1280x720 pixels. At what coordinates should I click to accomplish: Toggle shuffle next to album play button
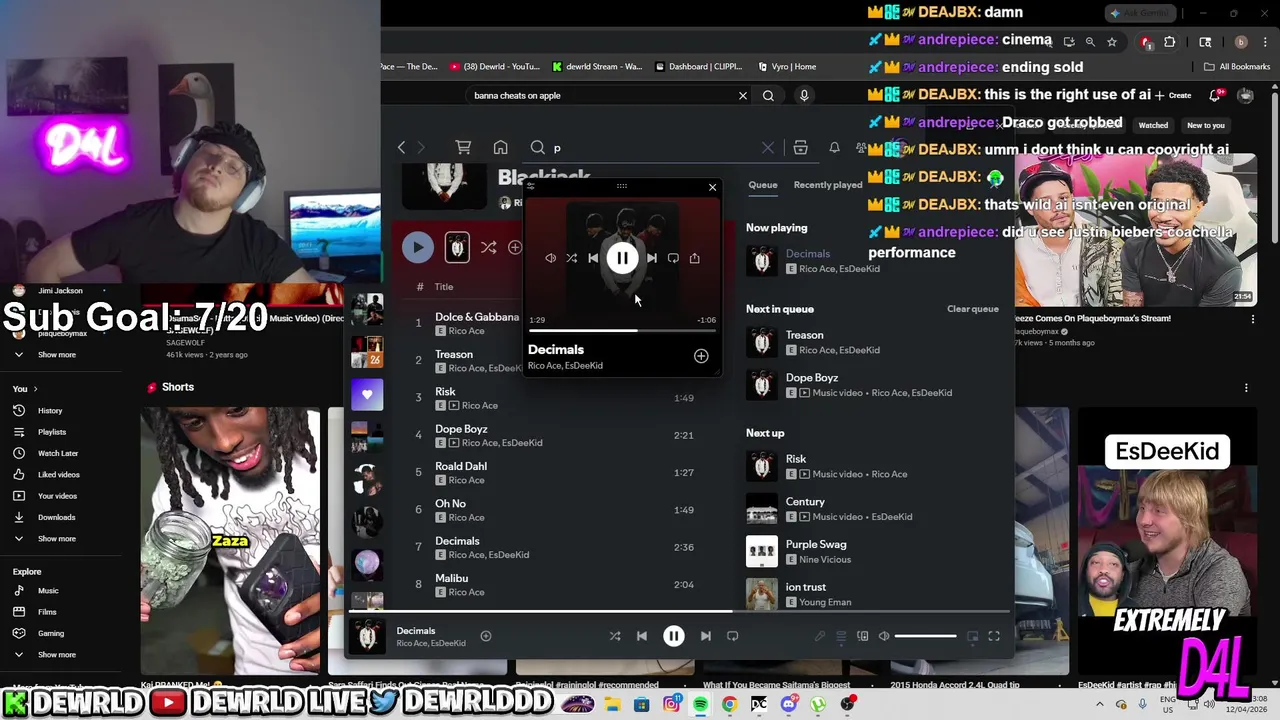488,247
